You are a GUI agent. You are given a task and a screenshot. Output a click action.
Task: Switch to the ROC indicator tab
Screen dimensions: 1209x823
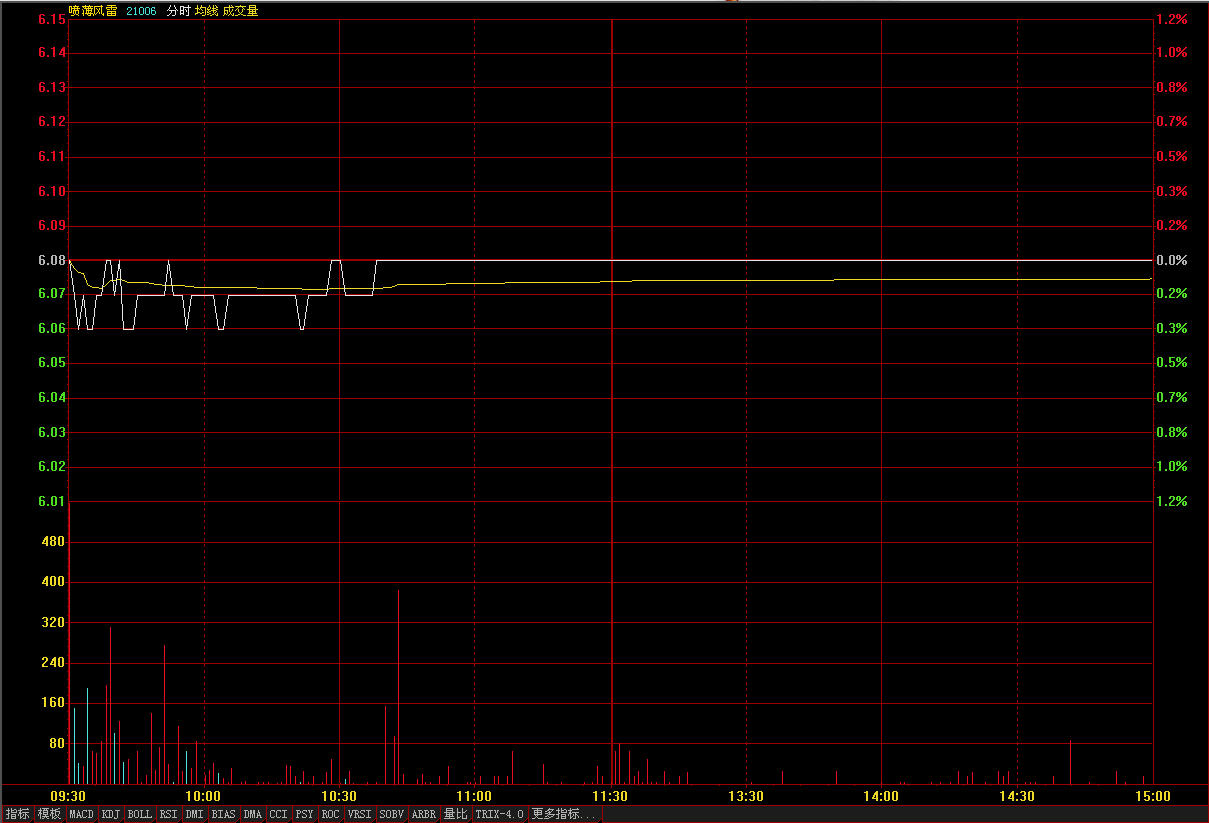click(x=330, y=814)
